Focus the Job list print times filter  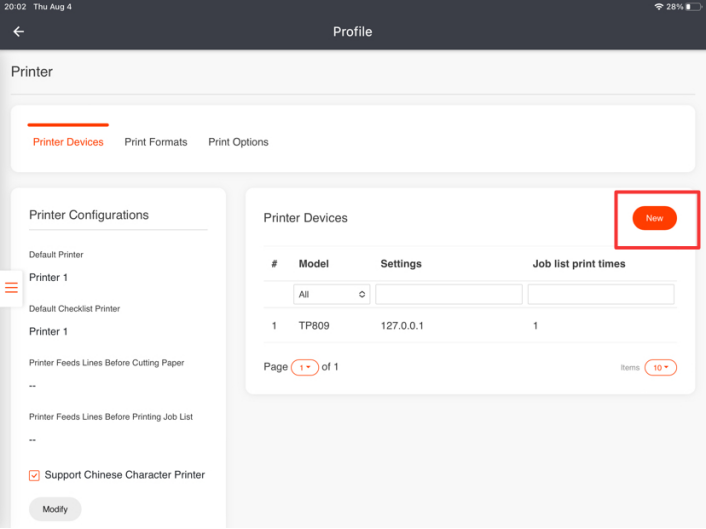tap(600, 295)
